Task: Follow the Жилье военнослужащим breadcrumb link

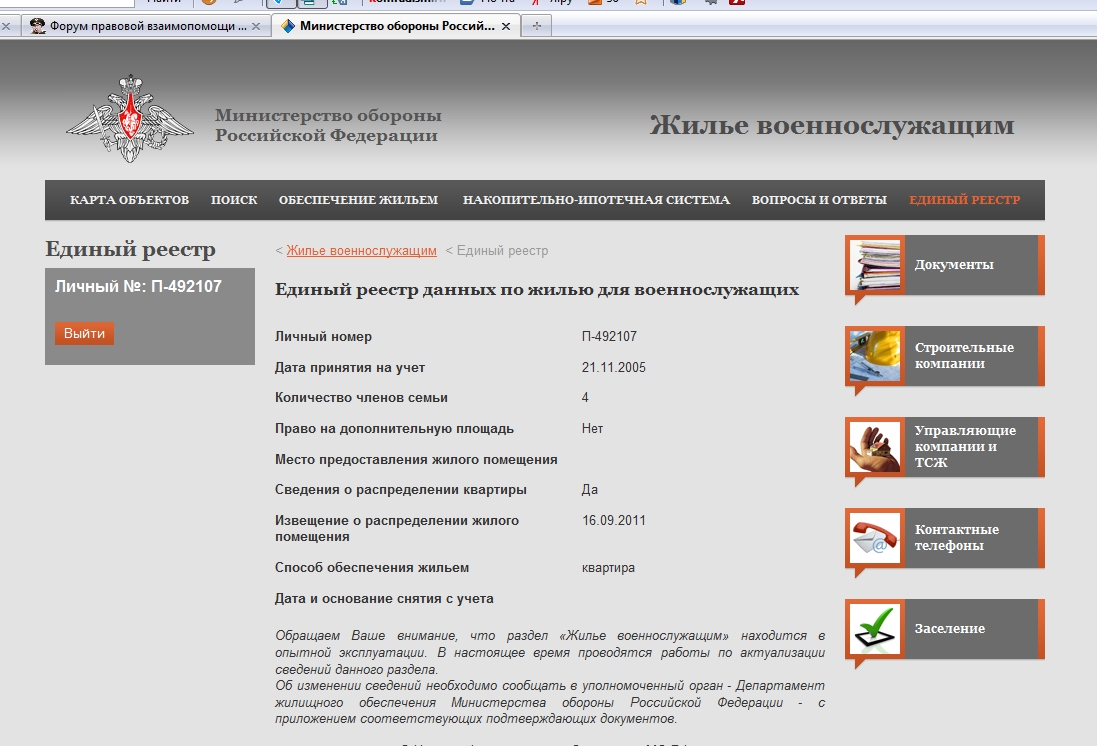Action: click(x=361, y=251)
